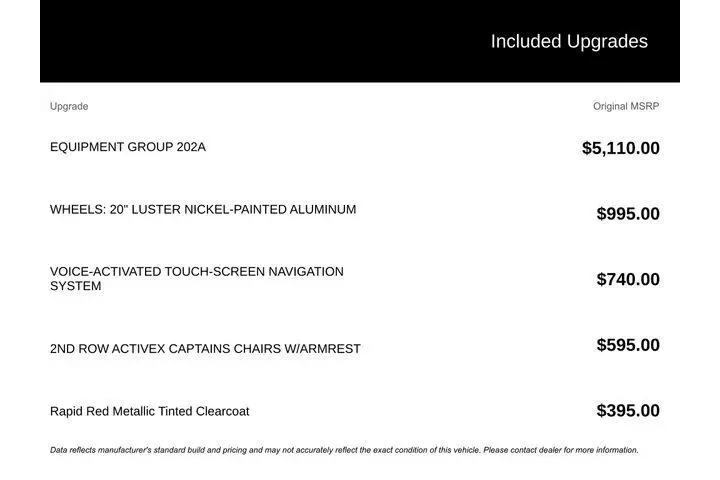
Task: Click the Original MSRP column header
Action: 626,106
